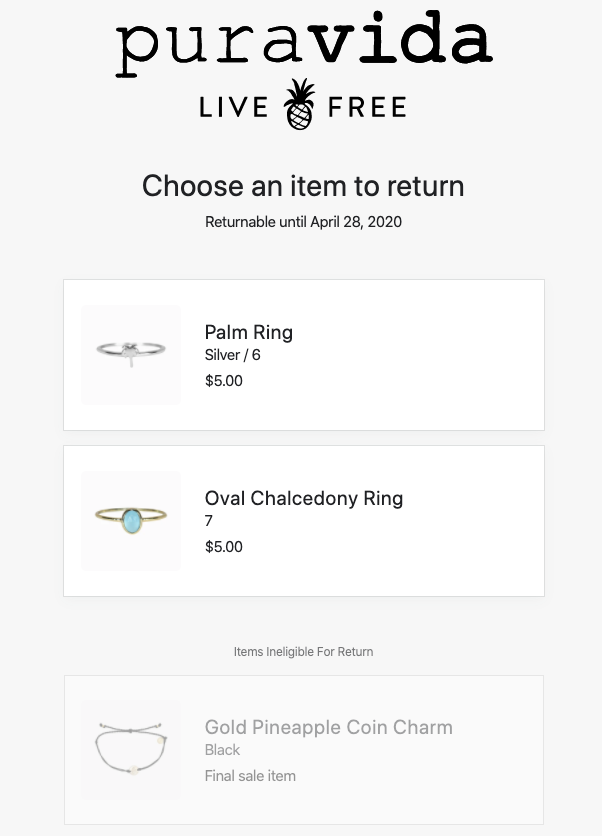Click the pineapple logo icon
Viewport: 602px width, 836px height.
point(299,104)
